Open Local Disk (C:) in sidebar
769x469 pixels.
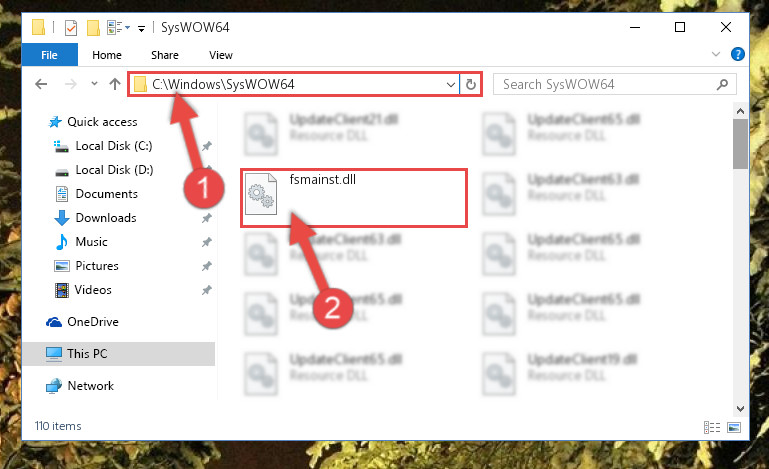click(113, 146)
